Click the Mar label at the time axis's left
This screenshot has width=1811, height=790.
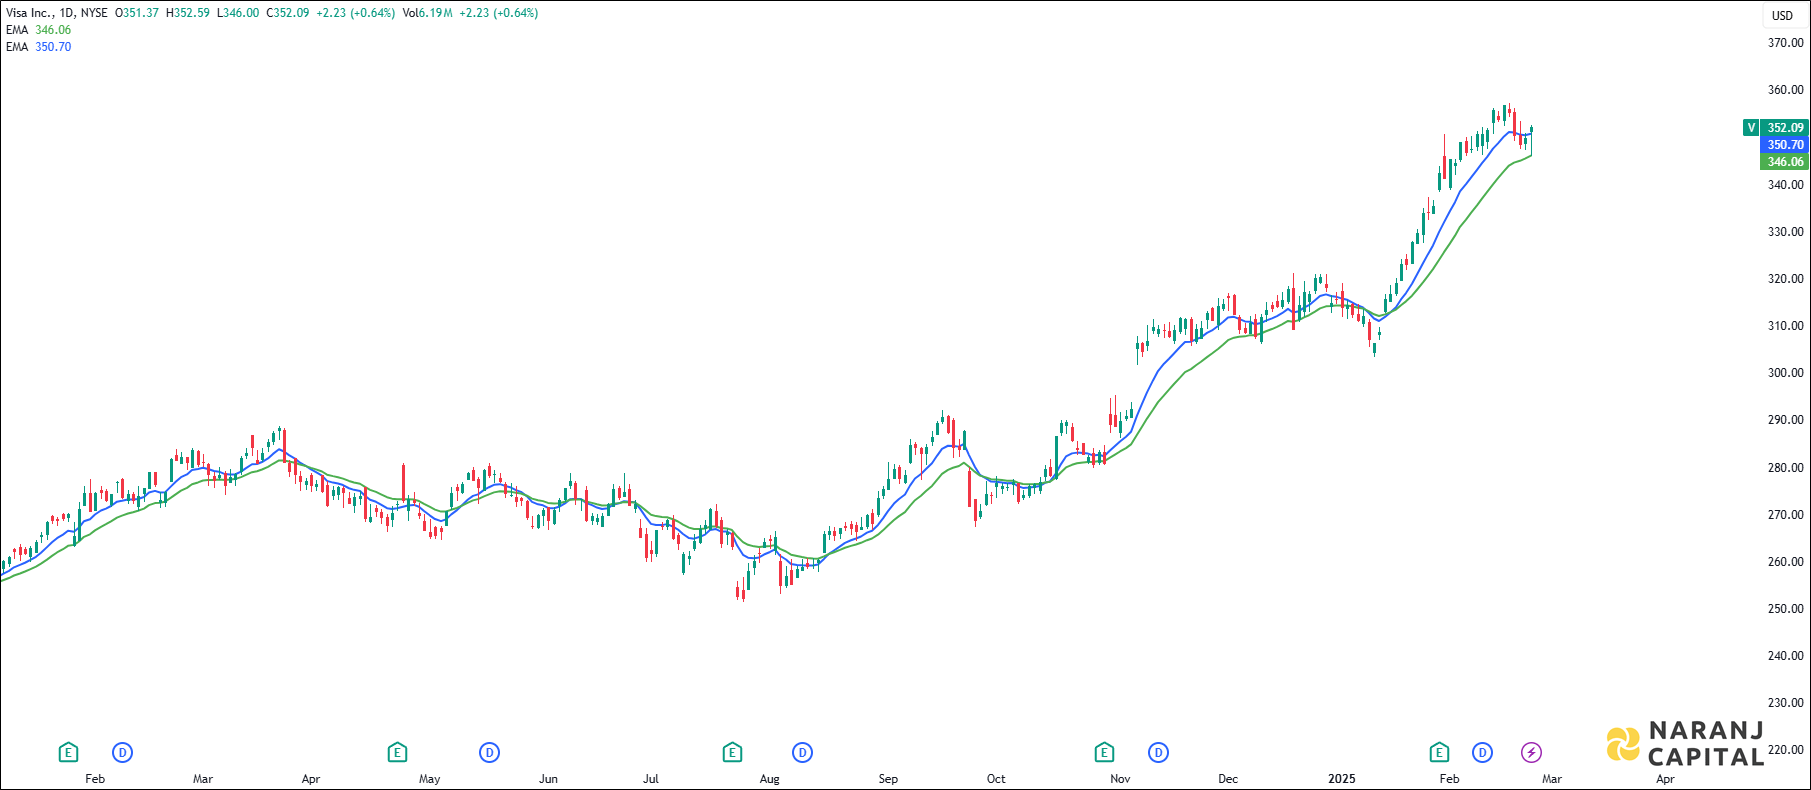203,779
